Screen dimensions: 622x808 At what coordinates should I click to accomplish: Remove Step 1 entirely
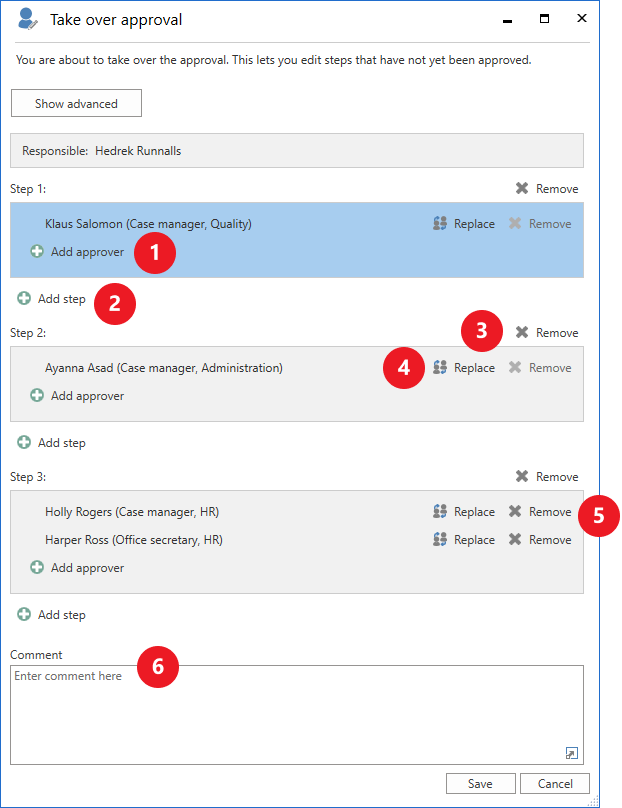pyautogui.click(x=547, y=189)
